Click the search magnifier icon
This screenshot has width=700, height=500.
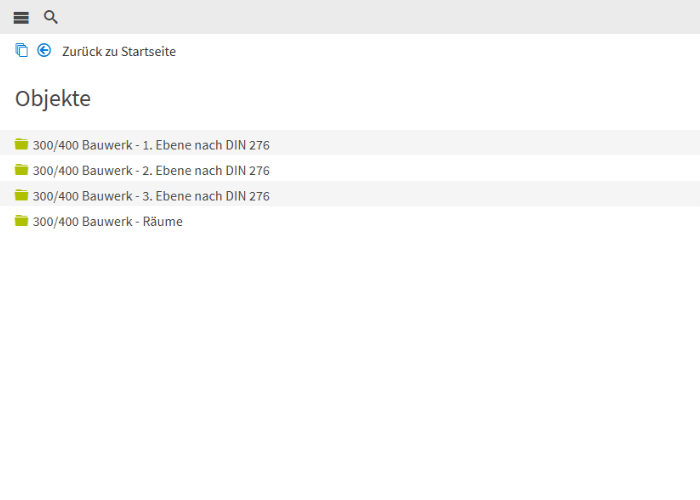(x=50, y=17)
